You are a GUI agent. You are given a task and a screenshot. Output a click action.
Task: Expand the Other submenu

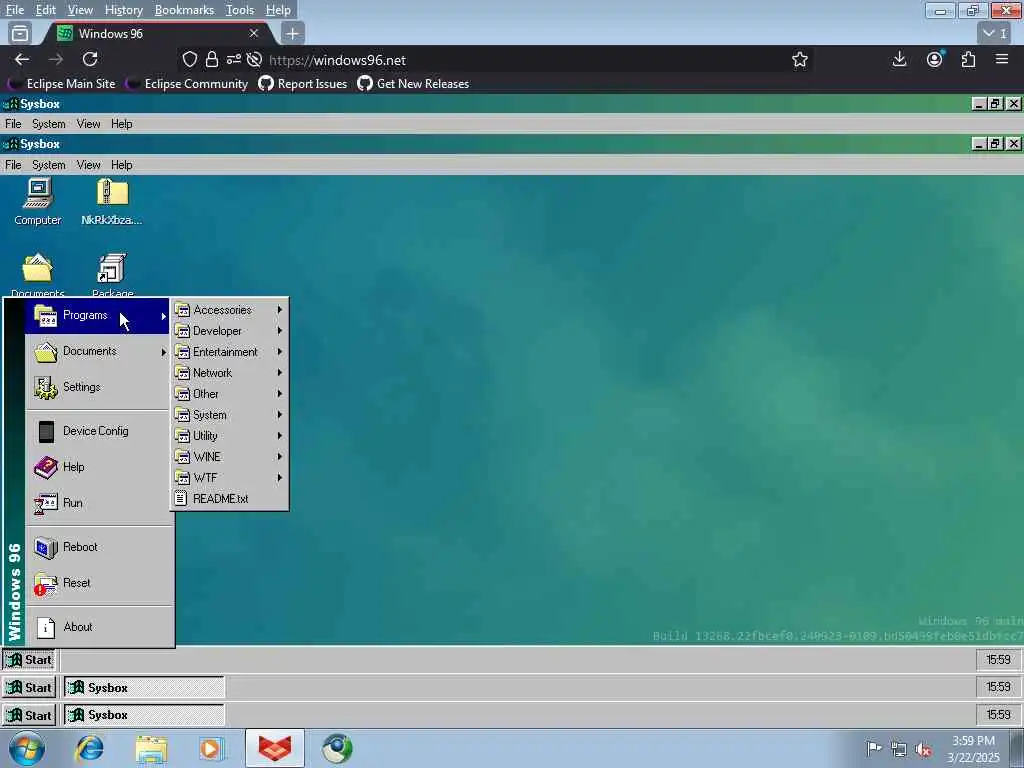pyautogui.click(x=229, y=394)
